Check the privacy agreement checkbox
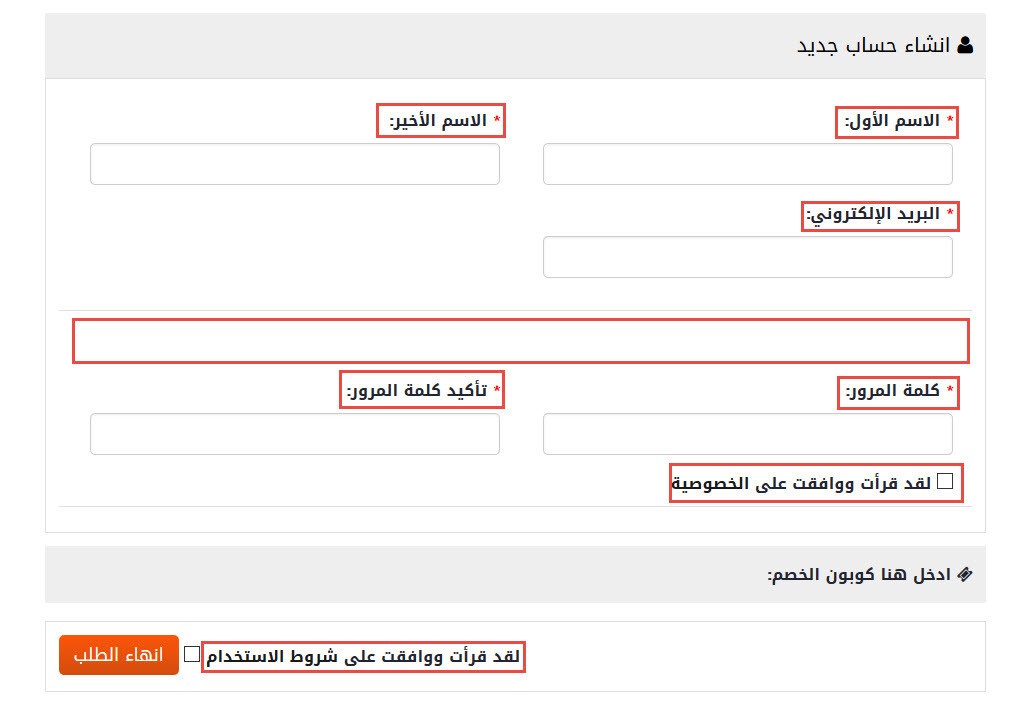The image size is (1009, 728). (x=946, y=483)
